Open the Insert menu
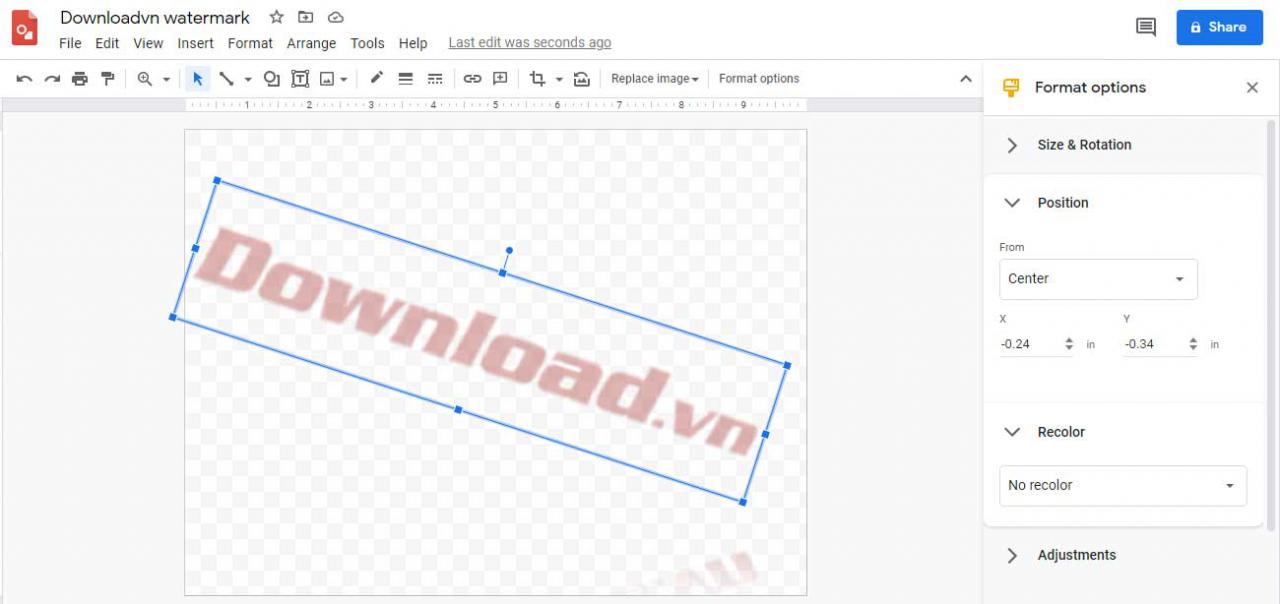Image resolution: width=1280 pixels, height=604 pixels. [x=196, y=43]
